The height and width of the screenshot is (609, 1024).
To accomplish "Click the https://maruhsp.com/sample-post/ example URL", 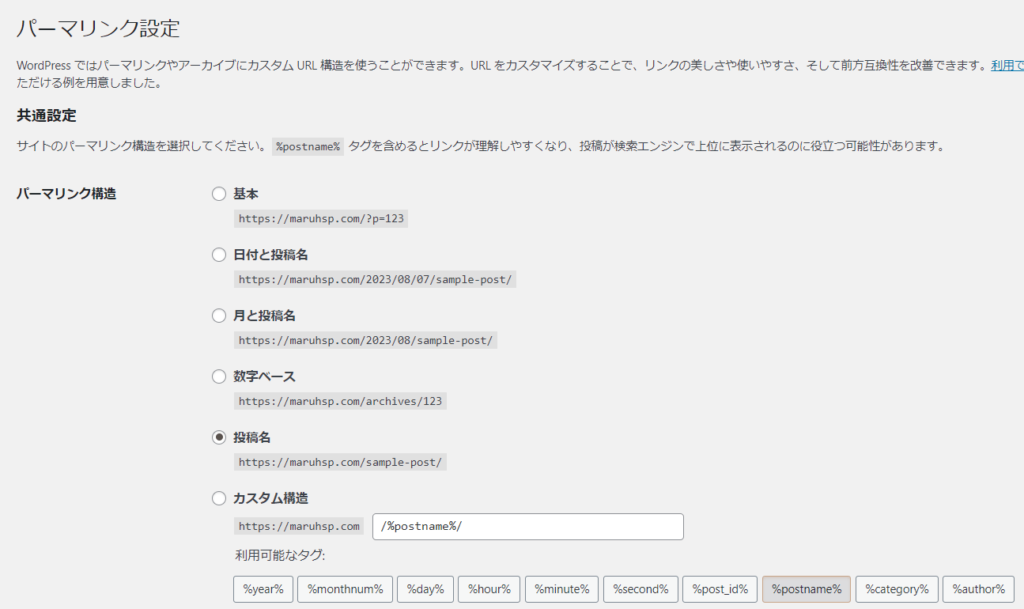I will (x=340, y=462).
